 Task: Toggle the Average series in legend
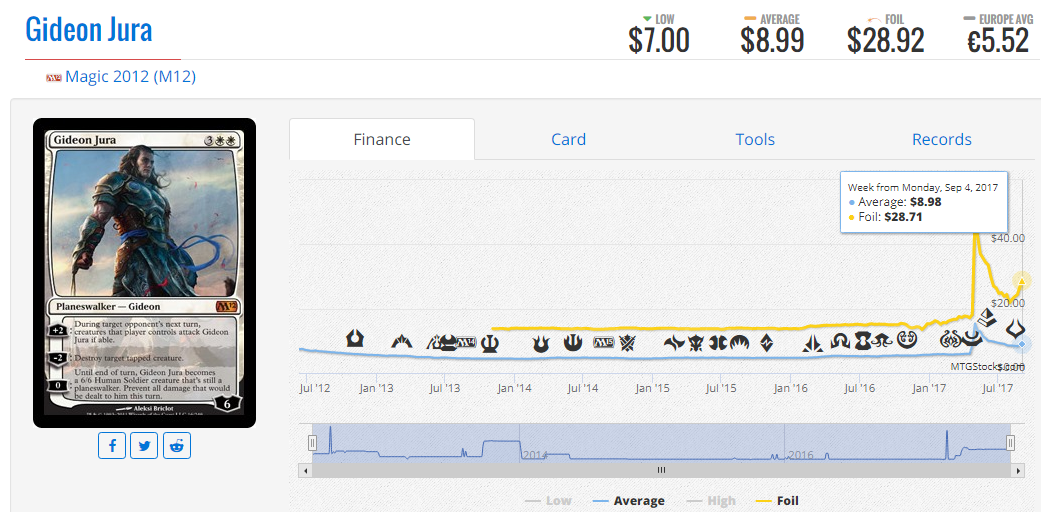point(627,501)
